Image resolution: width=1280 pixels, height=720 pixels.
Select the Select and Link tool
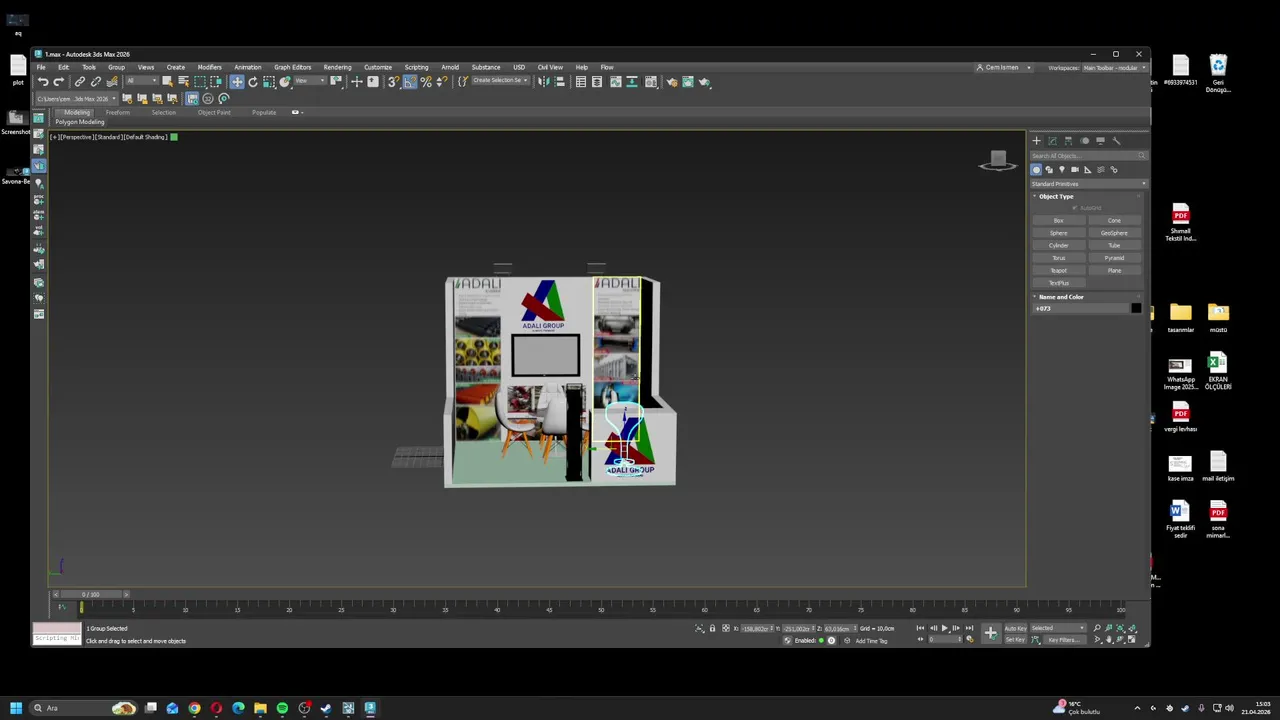point(80,82)
